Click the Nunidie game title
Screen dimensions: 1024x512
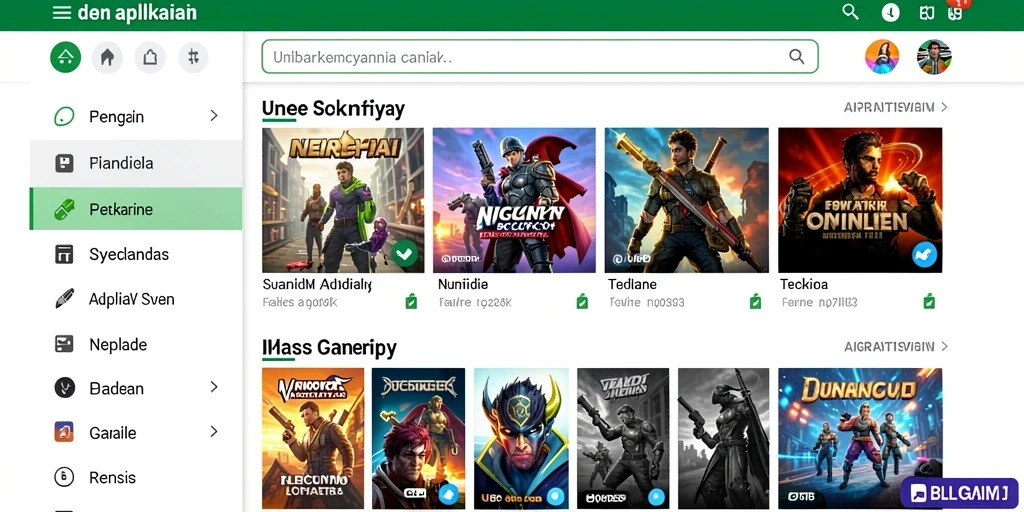pos(463,285)
